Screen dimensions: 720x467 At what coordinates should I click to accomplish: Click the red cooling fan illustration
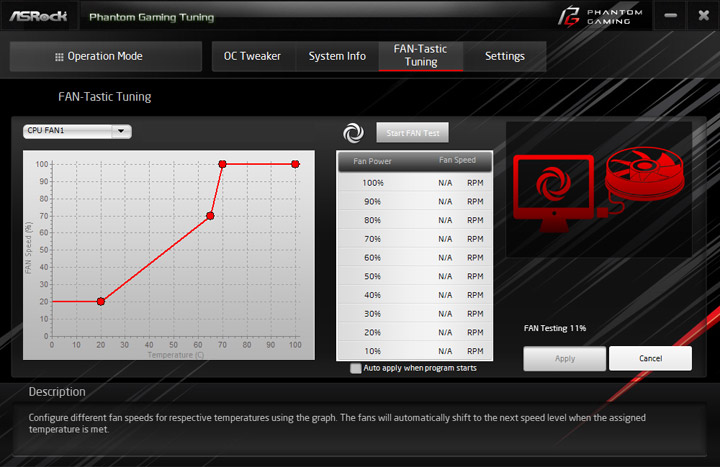[644, 174]
